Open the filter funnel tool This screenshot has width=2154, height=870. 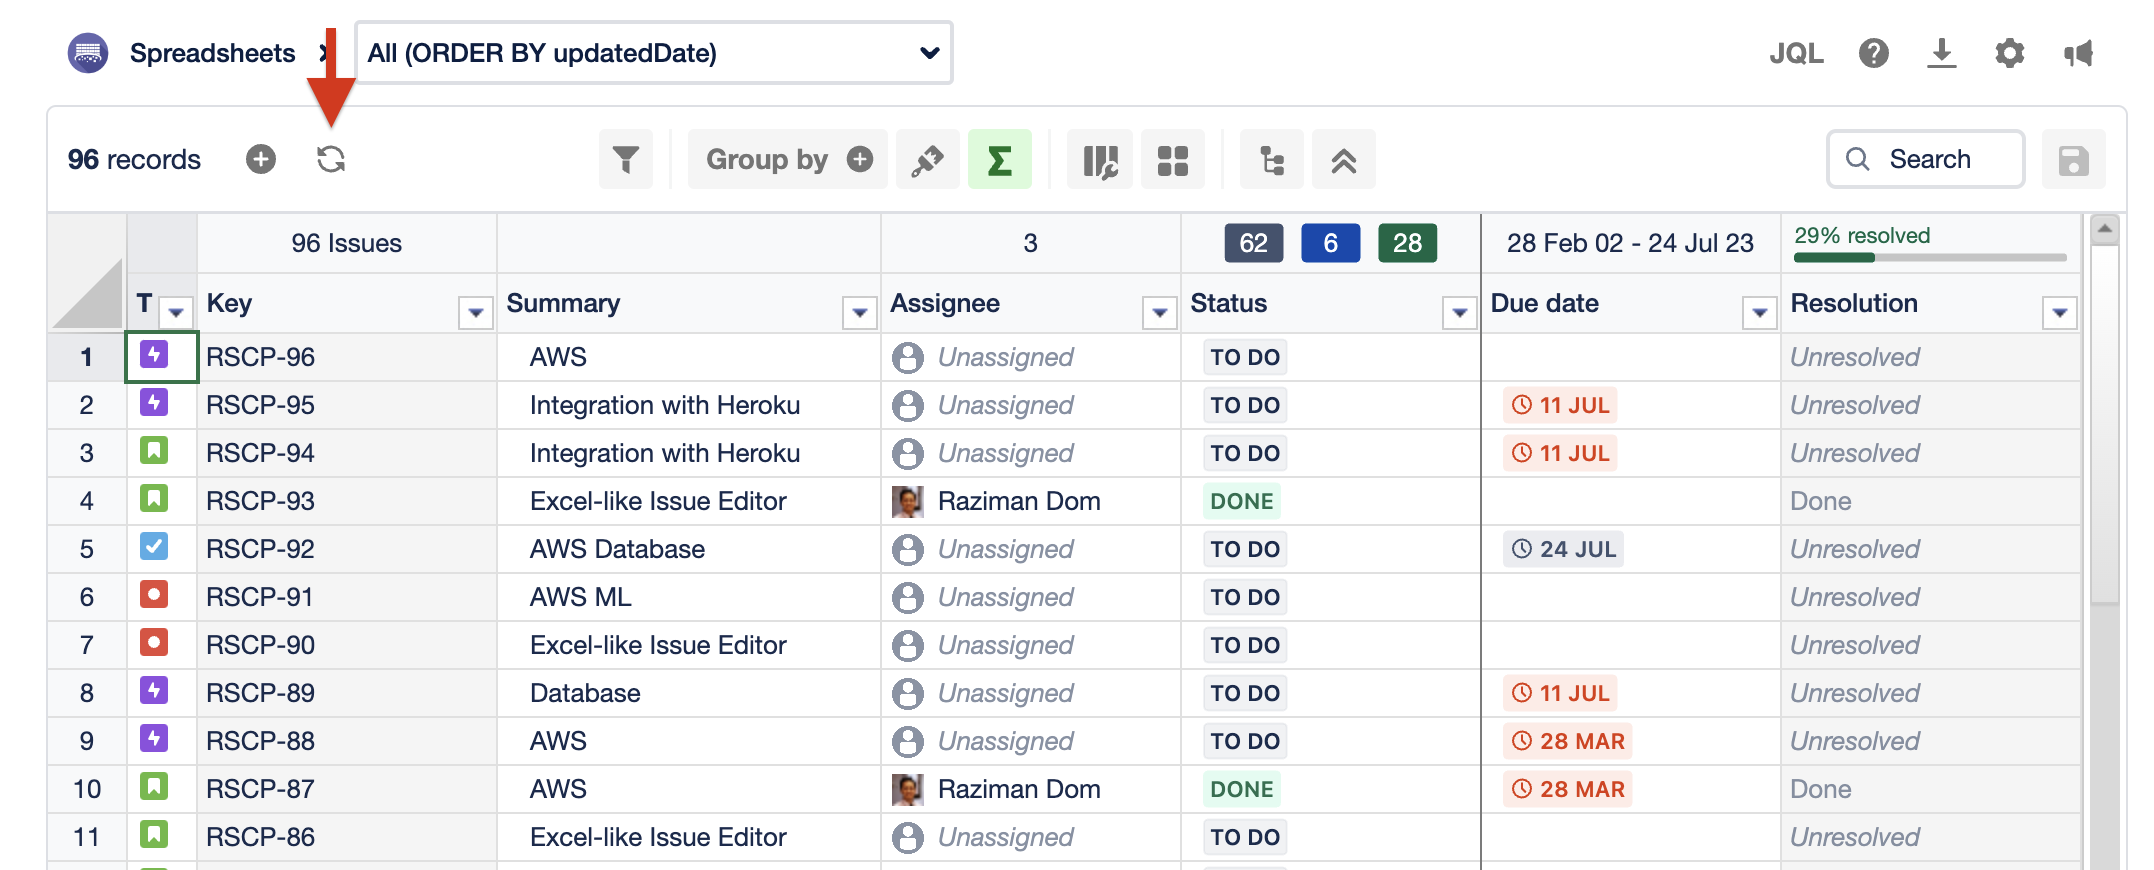[625, 159]
